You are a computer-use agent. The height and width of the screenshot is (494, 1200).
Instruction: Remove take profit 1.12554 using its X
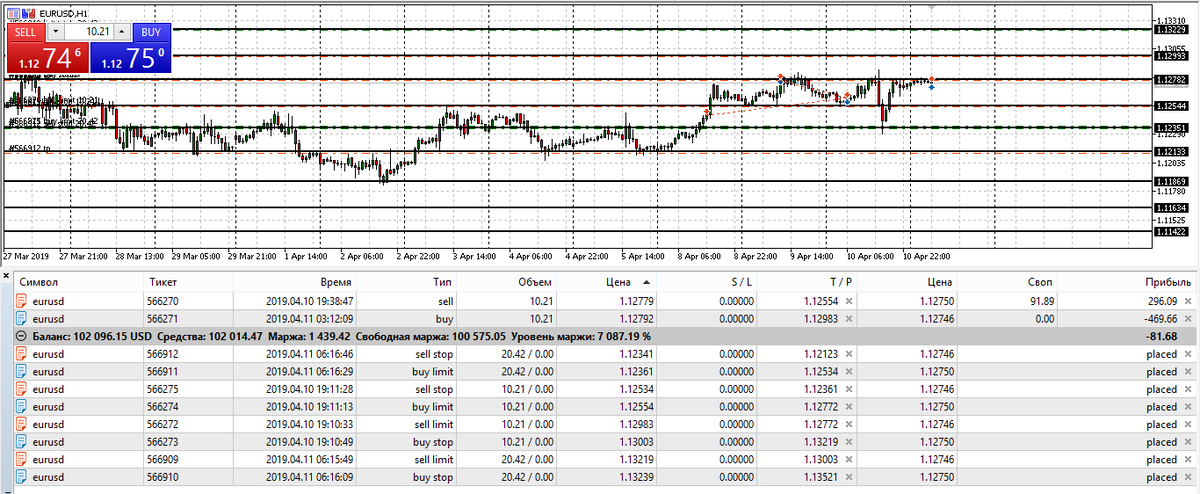click(848, 300)
